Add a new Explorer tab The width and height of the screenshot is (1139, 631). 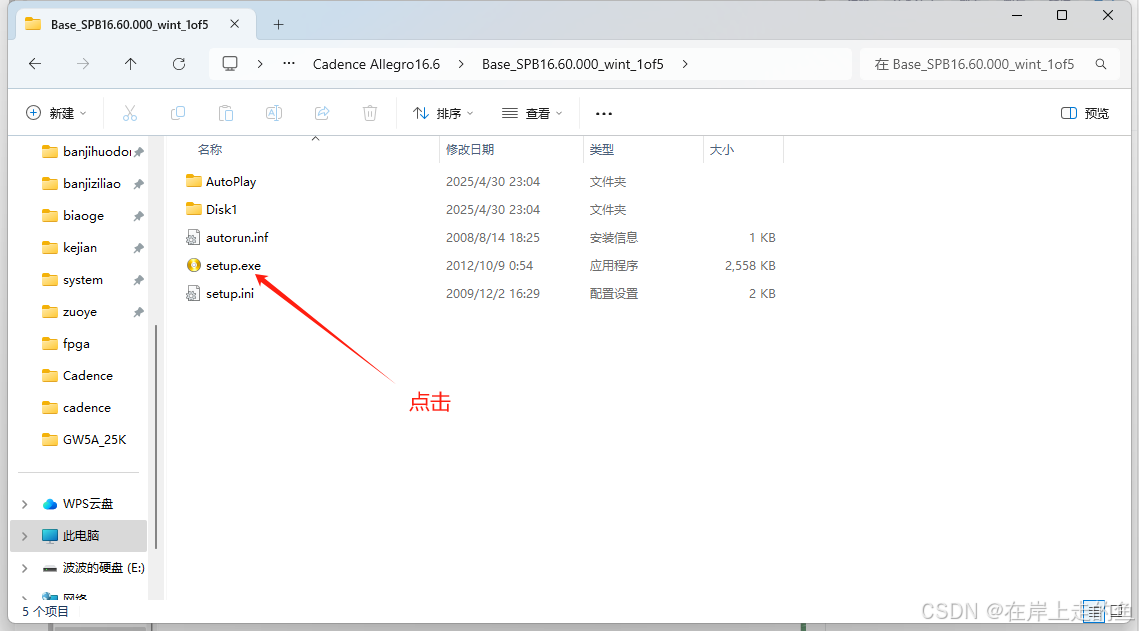pyautogui.click(x=278, y=25)
